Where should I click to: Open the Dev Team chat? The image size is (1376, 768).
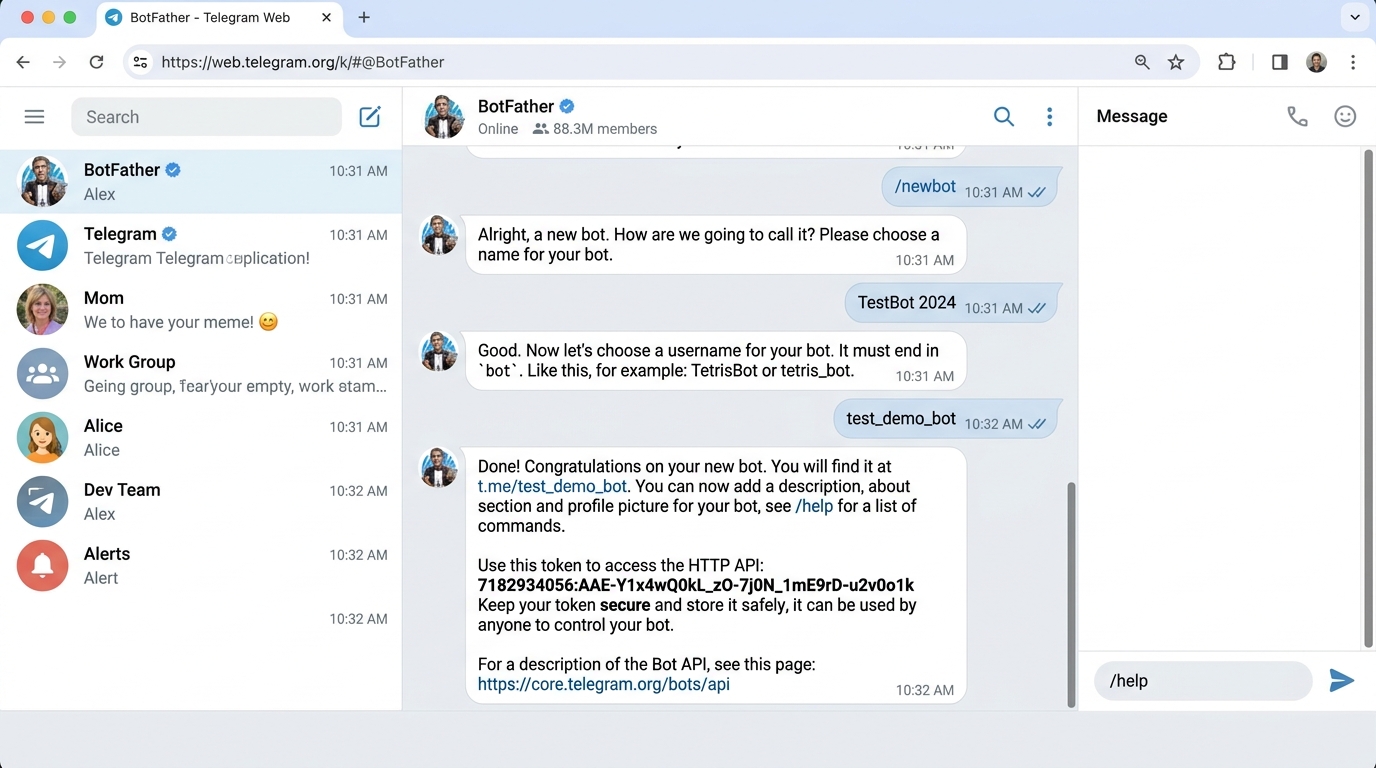tap(200, 501)
